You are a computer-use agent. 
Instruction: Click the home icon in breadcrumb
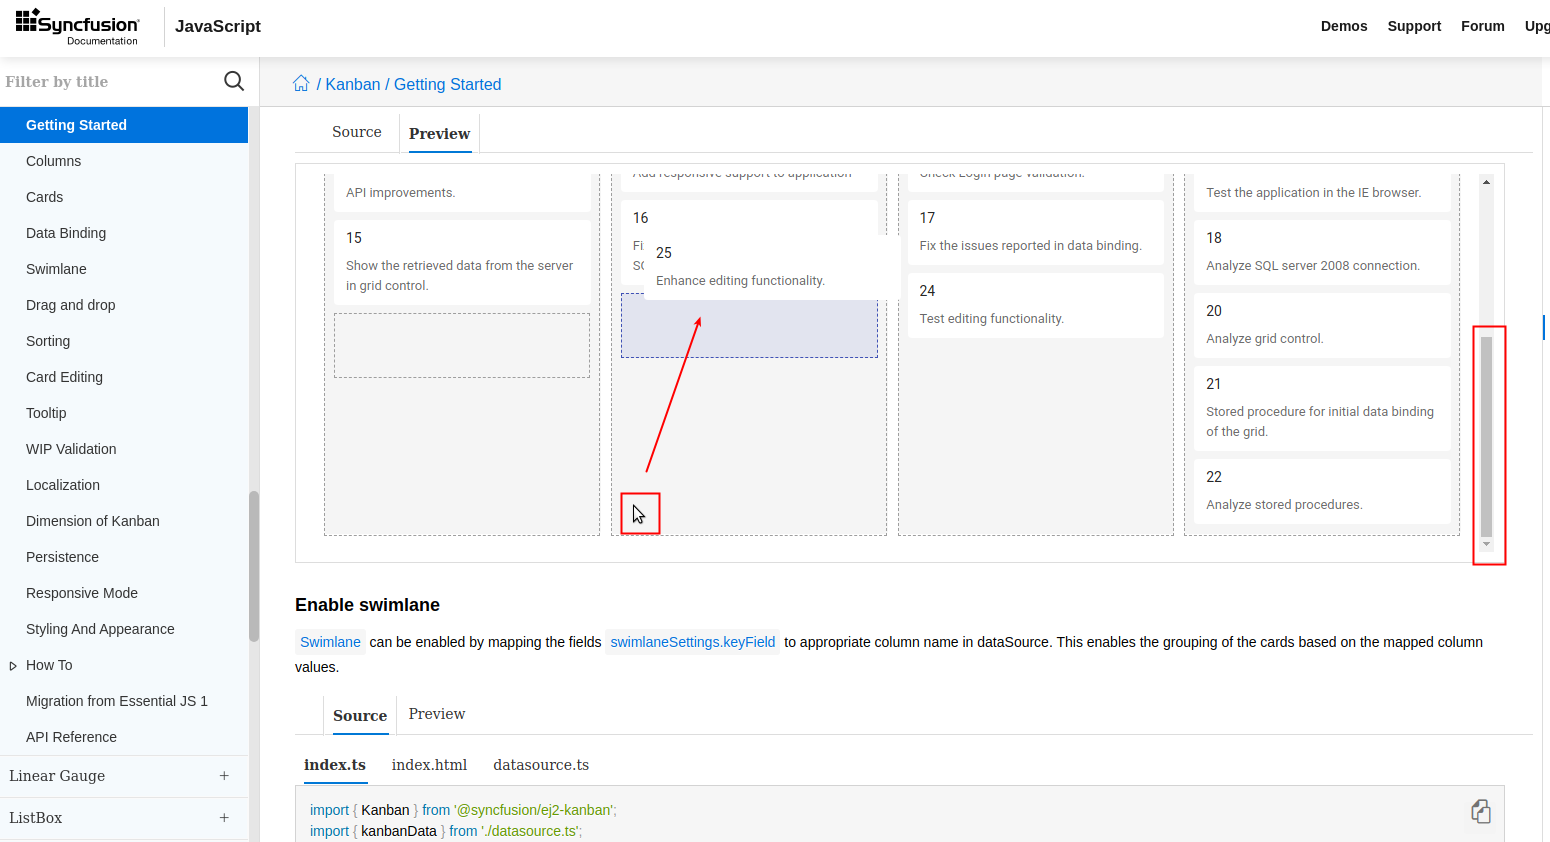[301, 84]
